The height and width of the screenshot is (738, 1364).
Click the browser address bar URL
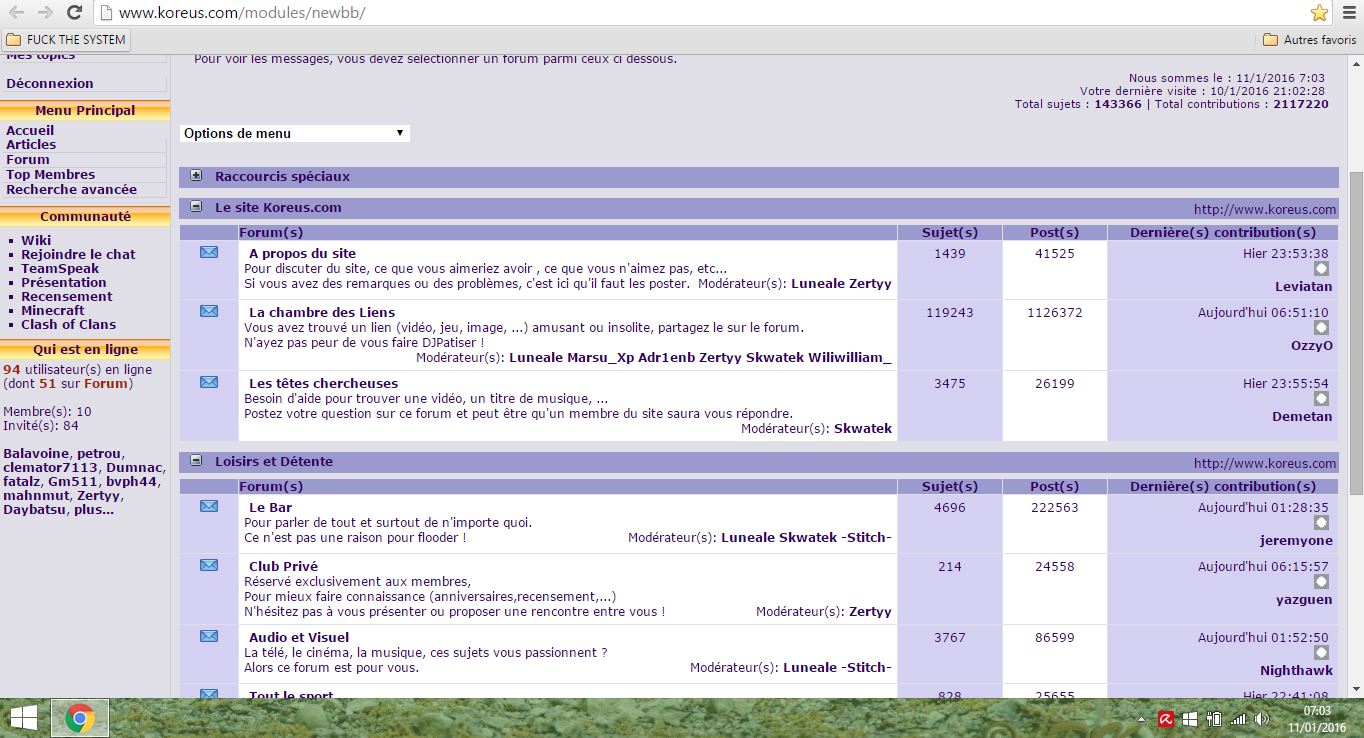point(241,13)
